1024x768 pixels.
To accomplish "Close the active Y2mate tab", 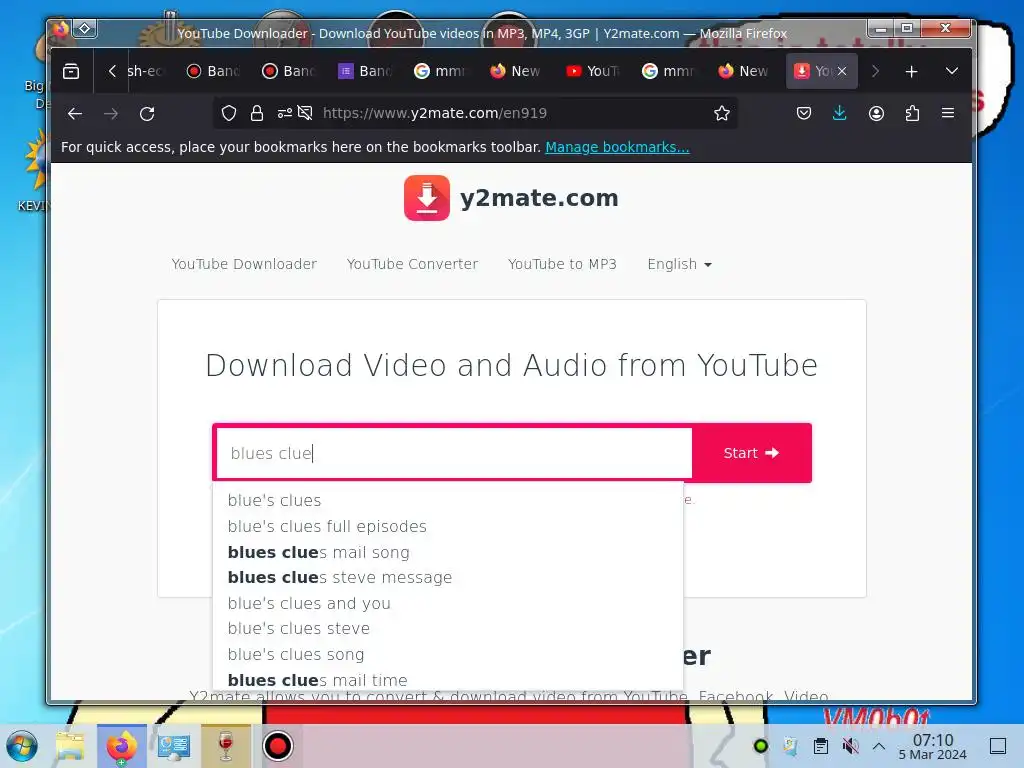I will (x=842, y=71).
